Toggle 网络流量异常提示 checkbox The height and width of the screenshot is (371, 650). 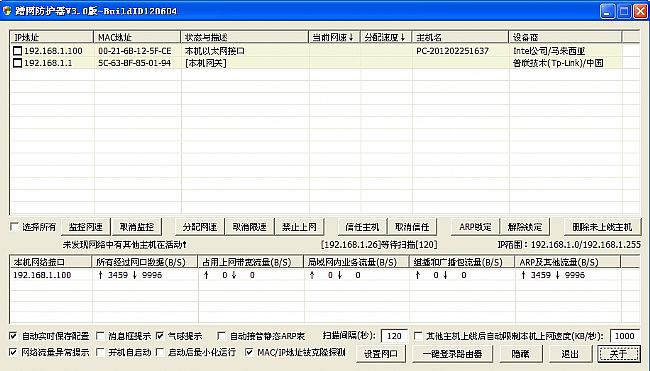(13, 352)
